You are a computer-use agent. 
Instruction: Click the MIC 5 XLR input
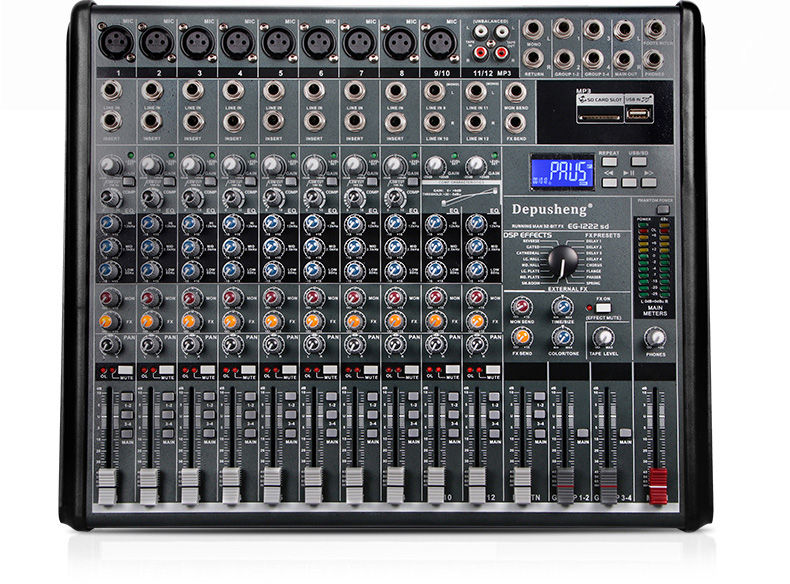point(279,43)
